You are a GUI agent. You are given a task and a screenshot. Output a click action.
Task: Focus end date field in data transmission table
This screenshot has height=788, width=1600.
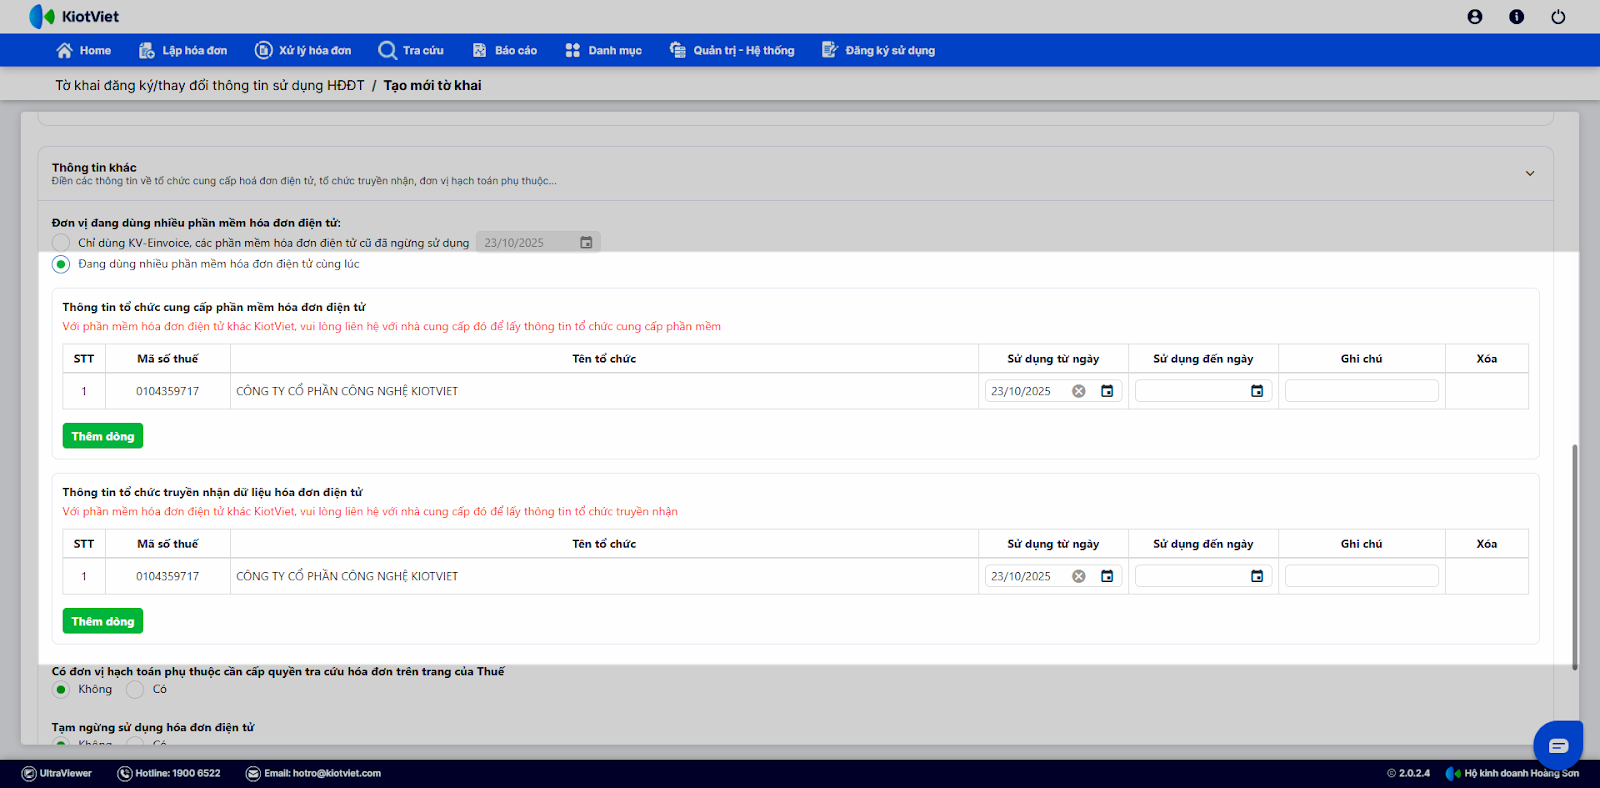pos(1203,576)
